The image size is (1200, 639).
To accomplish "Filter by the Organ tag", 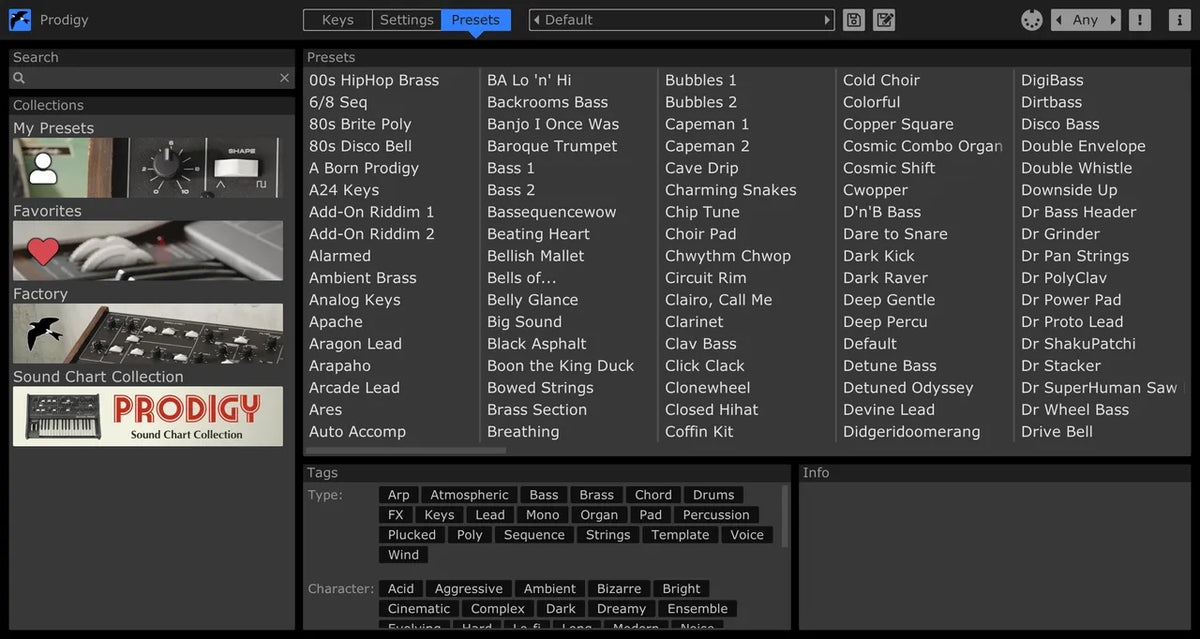I will point(600,515).
